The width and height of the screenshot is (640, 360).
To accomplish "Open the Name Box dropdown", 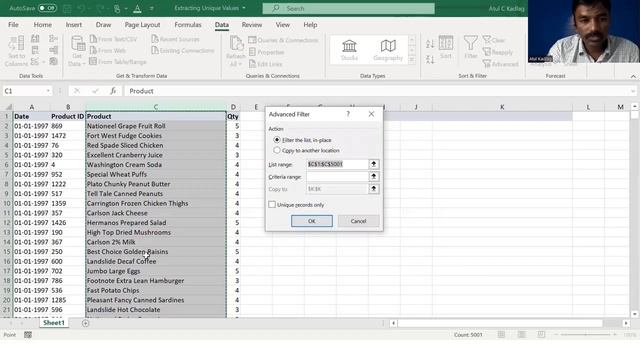I will tap(48, 91).
